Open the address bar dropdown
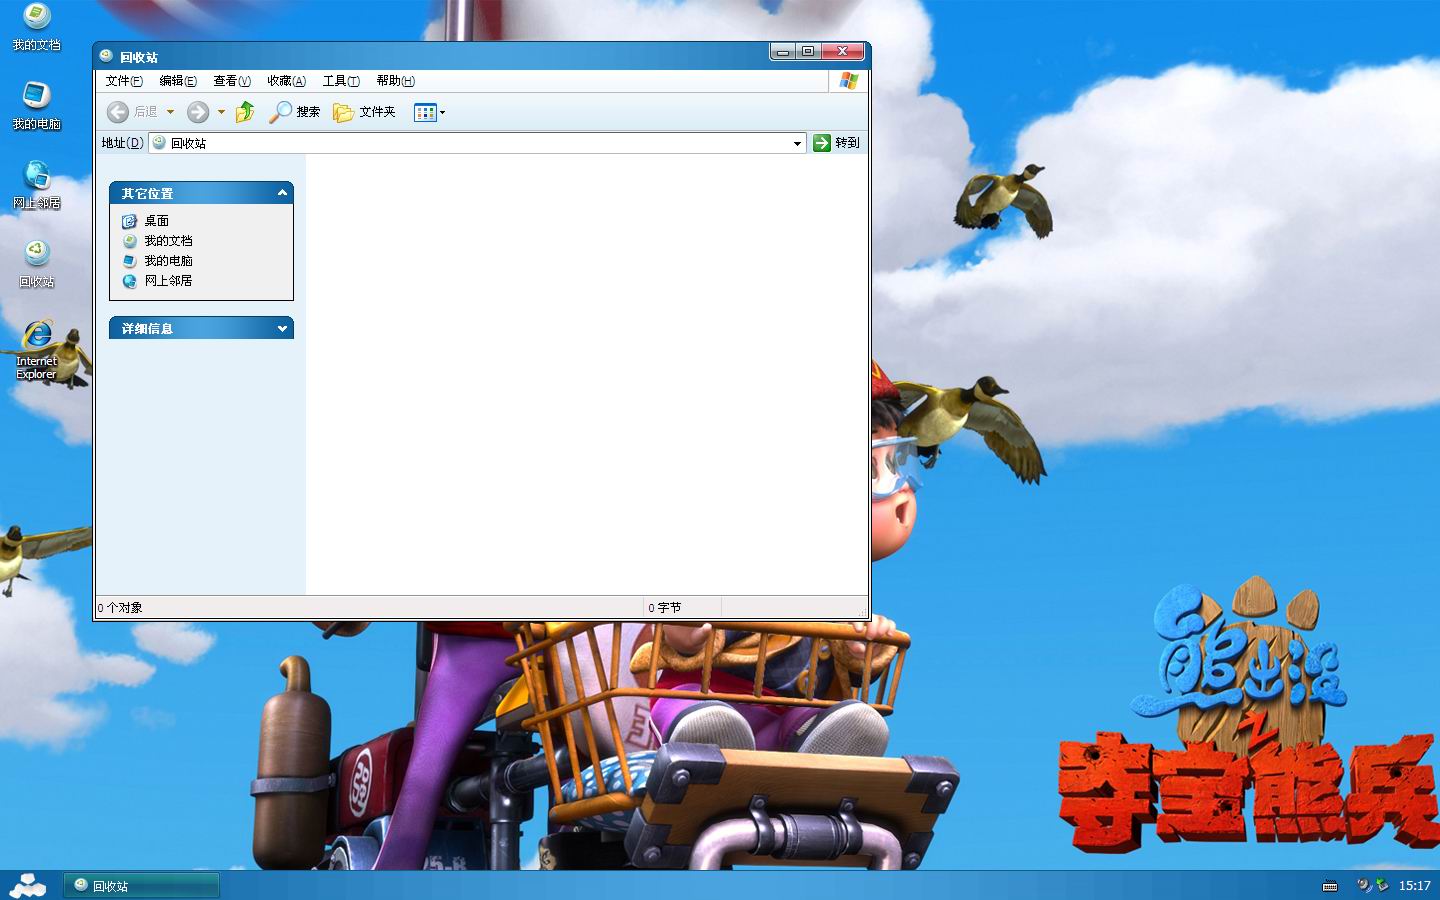 797,143
